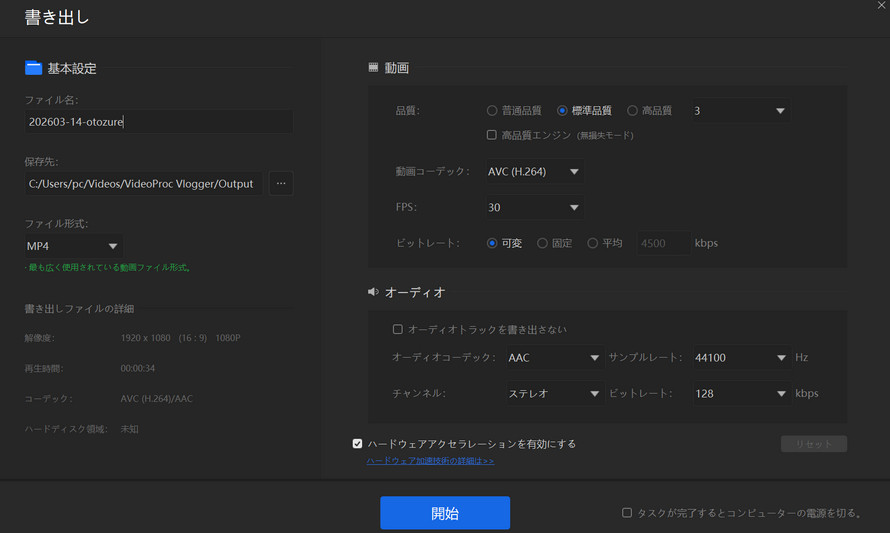
Task: Open the チャンネル ステレオ dropdown
Action: 554,394
